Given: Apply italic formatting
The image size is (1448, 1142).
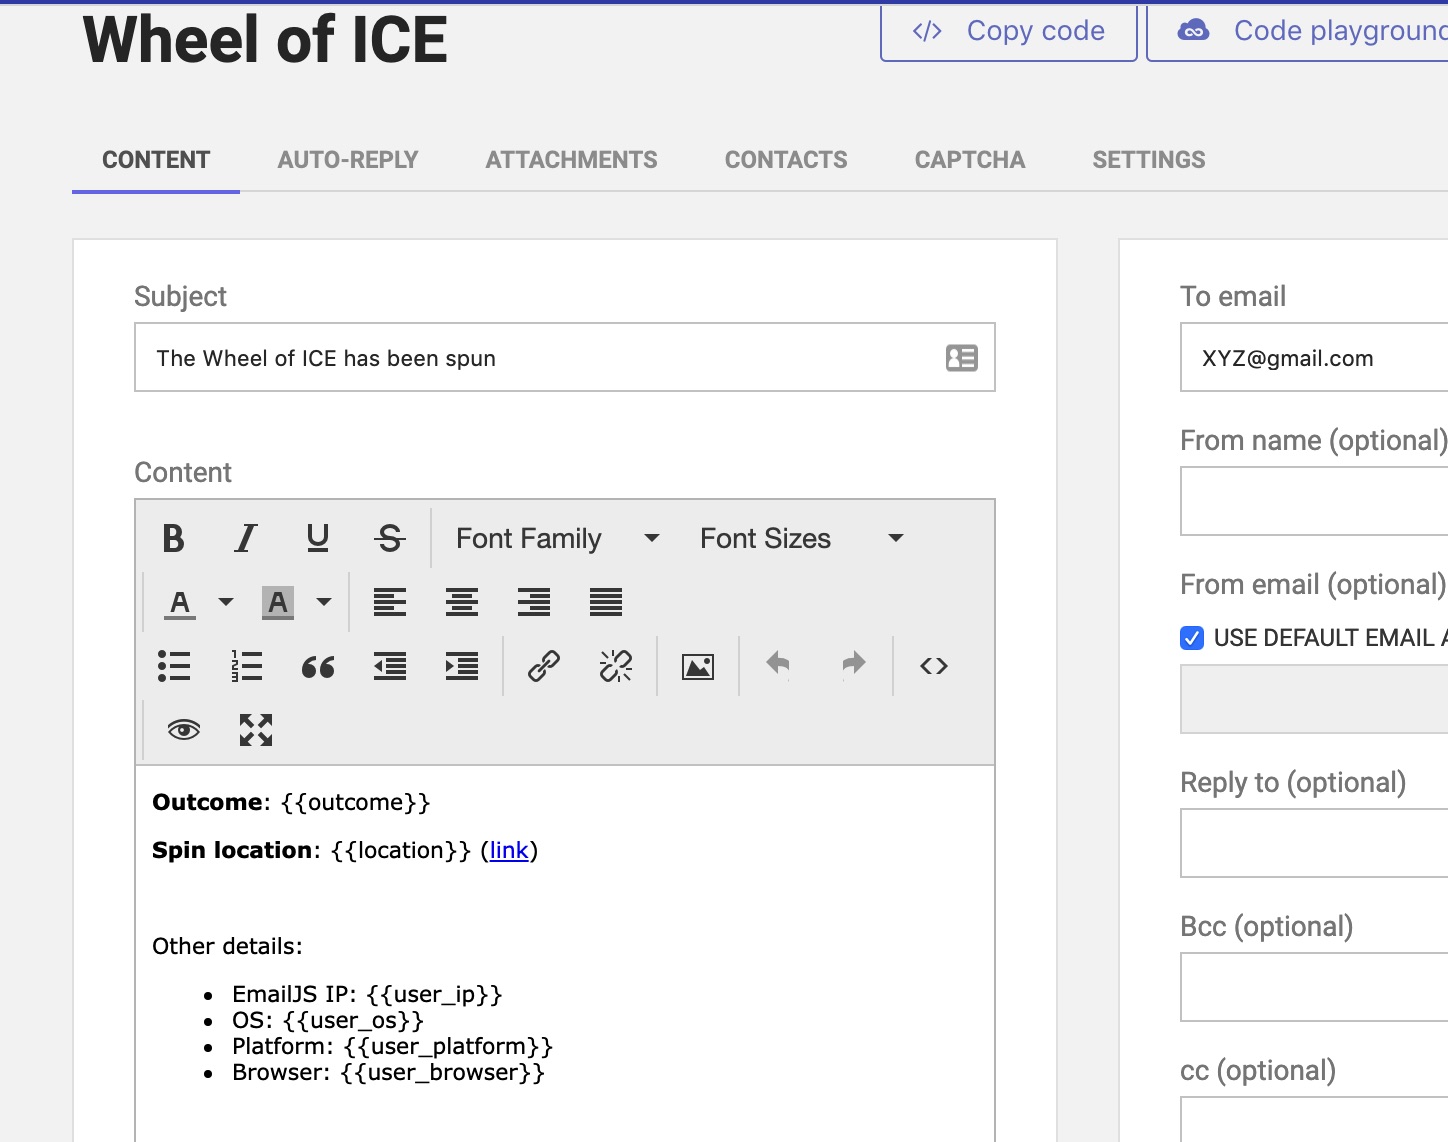Looking at the screenshot, I should pos(245,538).
